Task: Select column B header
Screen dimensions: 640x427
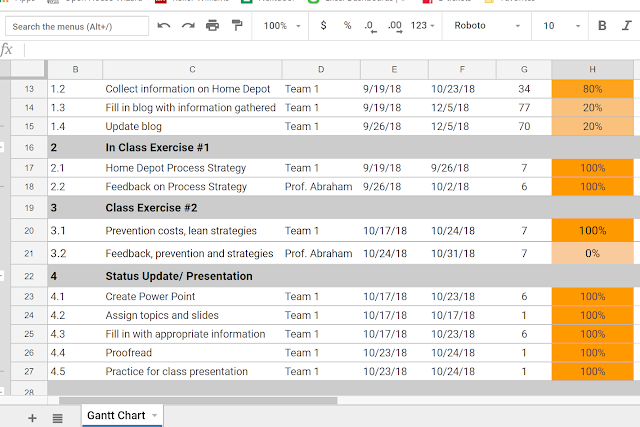Action: coord(75,70)
